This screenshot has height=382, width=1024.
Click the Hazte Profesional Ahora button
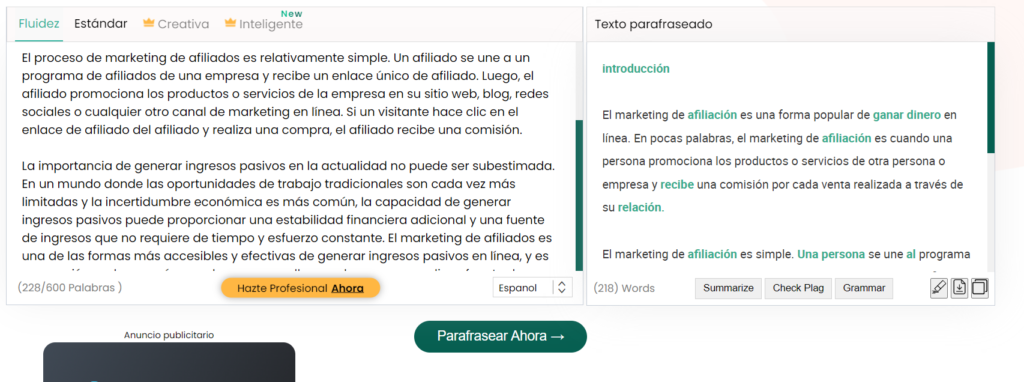pos(300,288)
